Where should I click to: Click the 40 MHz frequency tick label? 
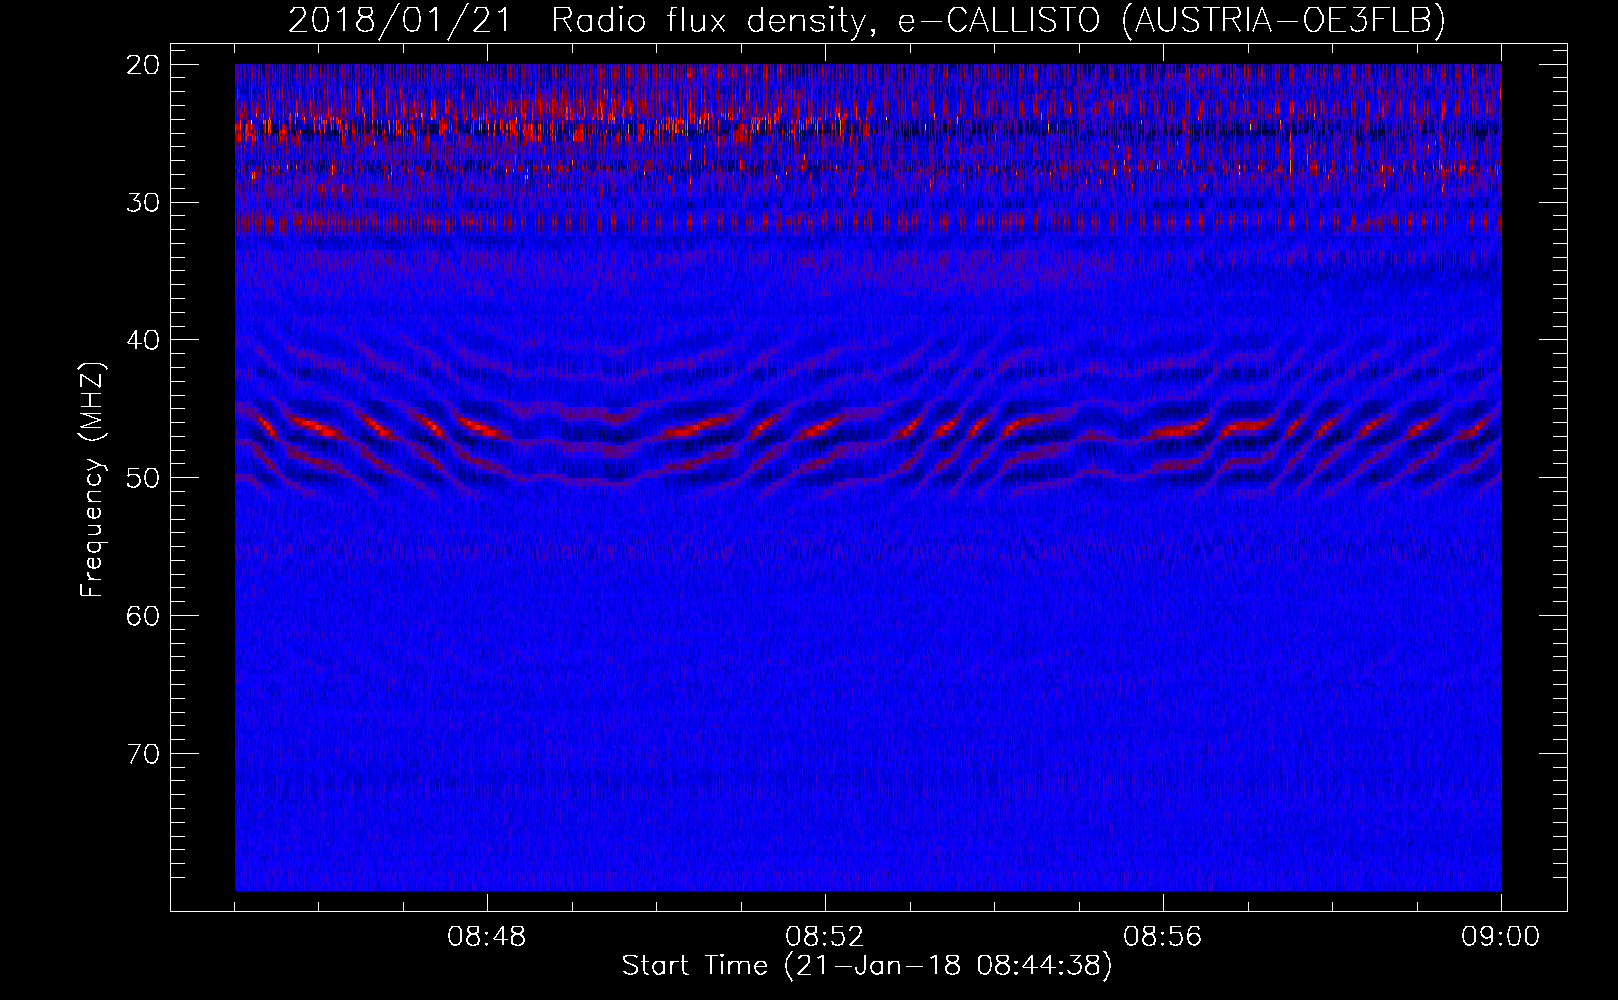pos(144,340)
